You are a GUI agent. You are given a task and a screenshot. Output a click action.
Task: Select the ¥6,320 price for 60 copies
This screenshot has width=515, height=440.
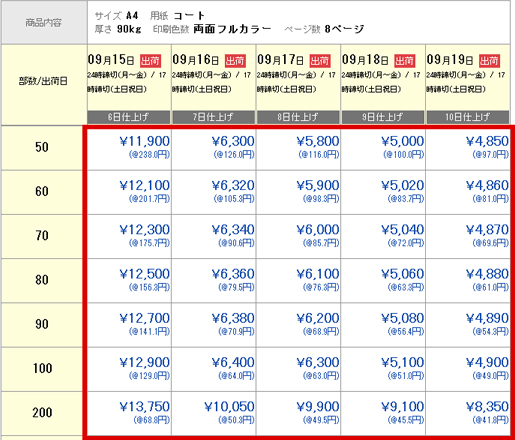pyautogui.click(x=233, y=185)
